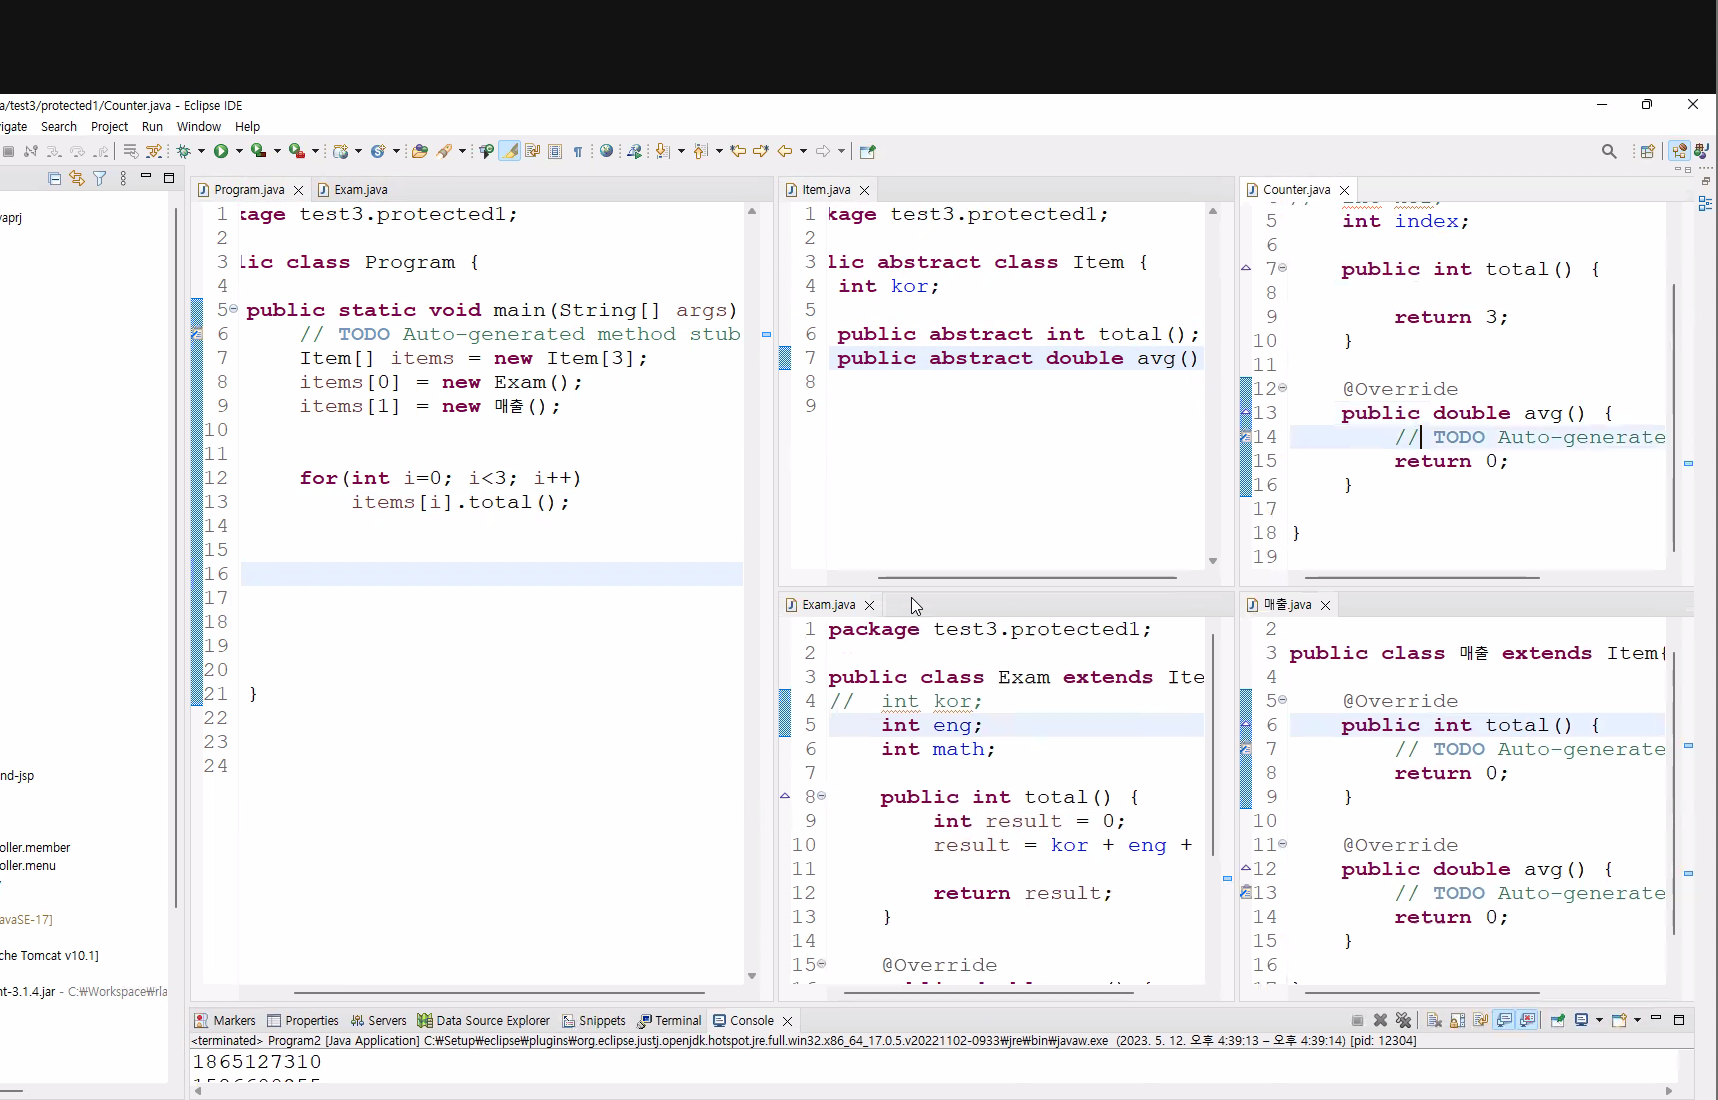Click the Open Perspective icon
This screenshot has height=1100, width=1718.
click(x=1648, y=151)
